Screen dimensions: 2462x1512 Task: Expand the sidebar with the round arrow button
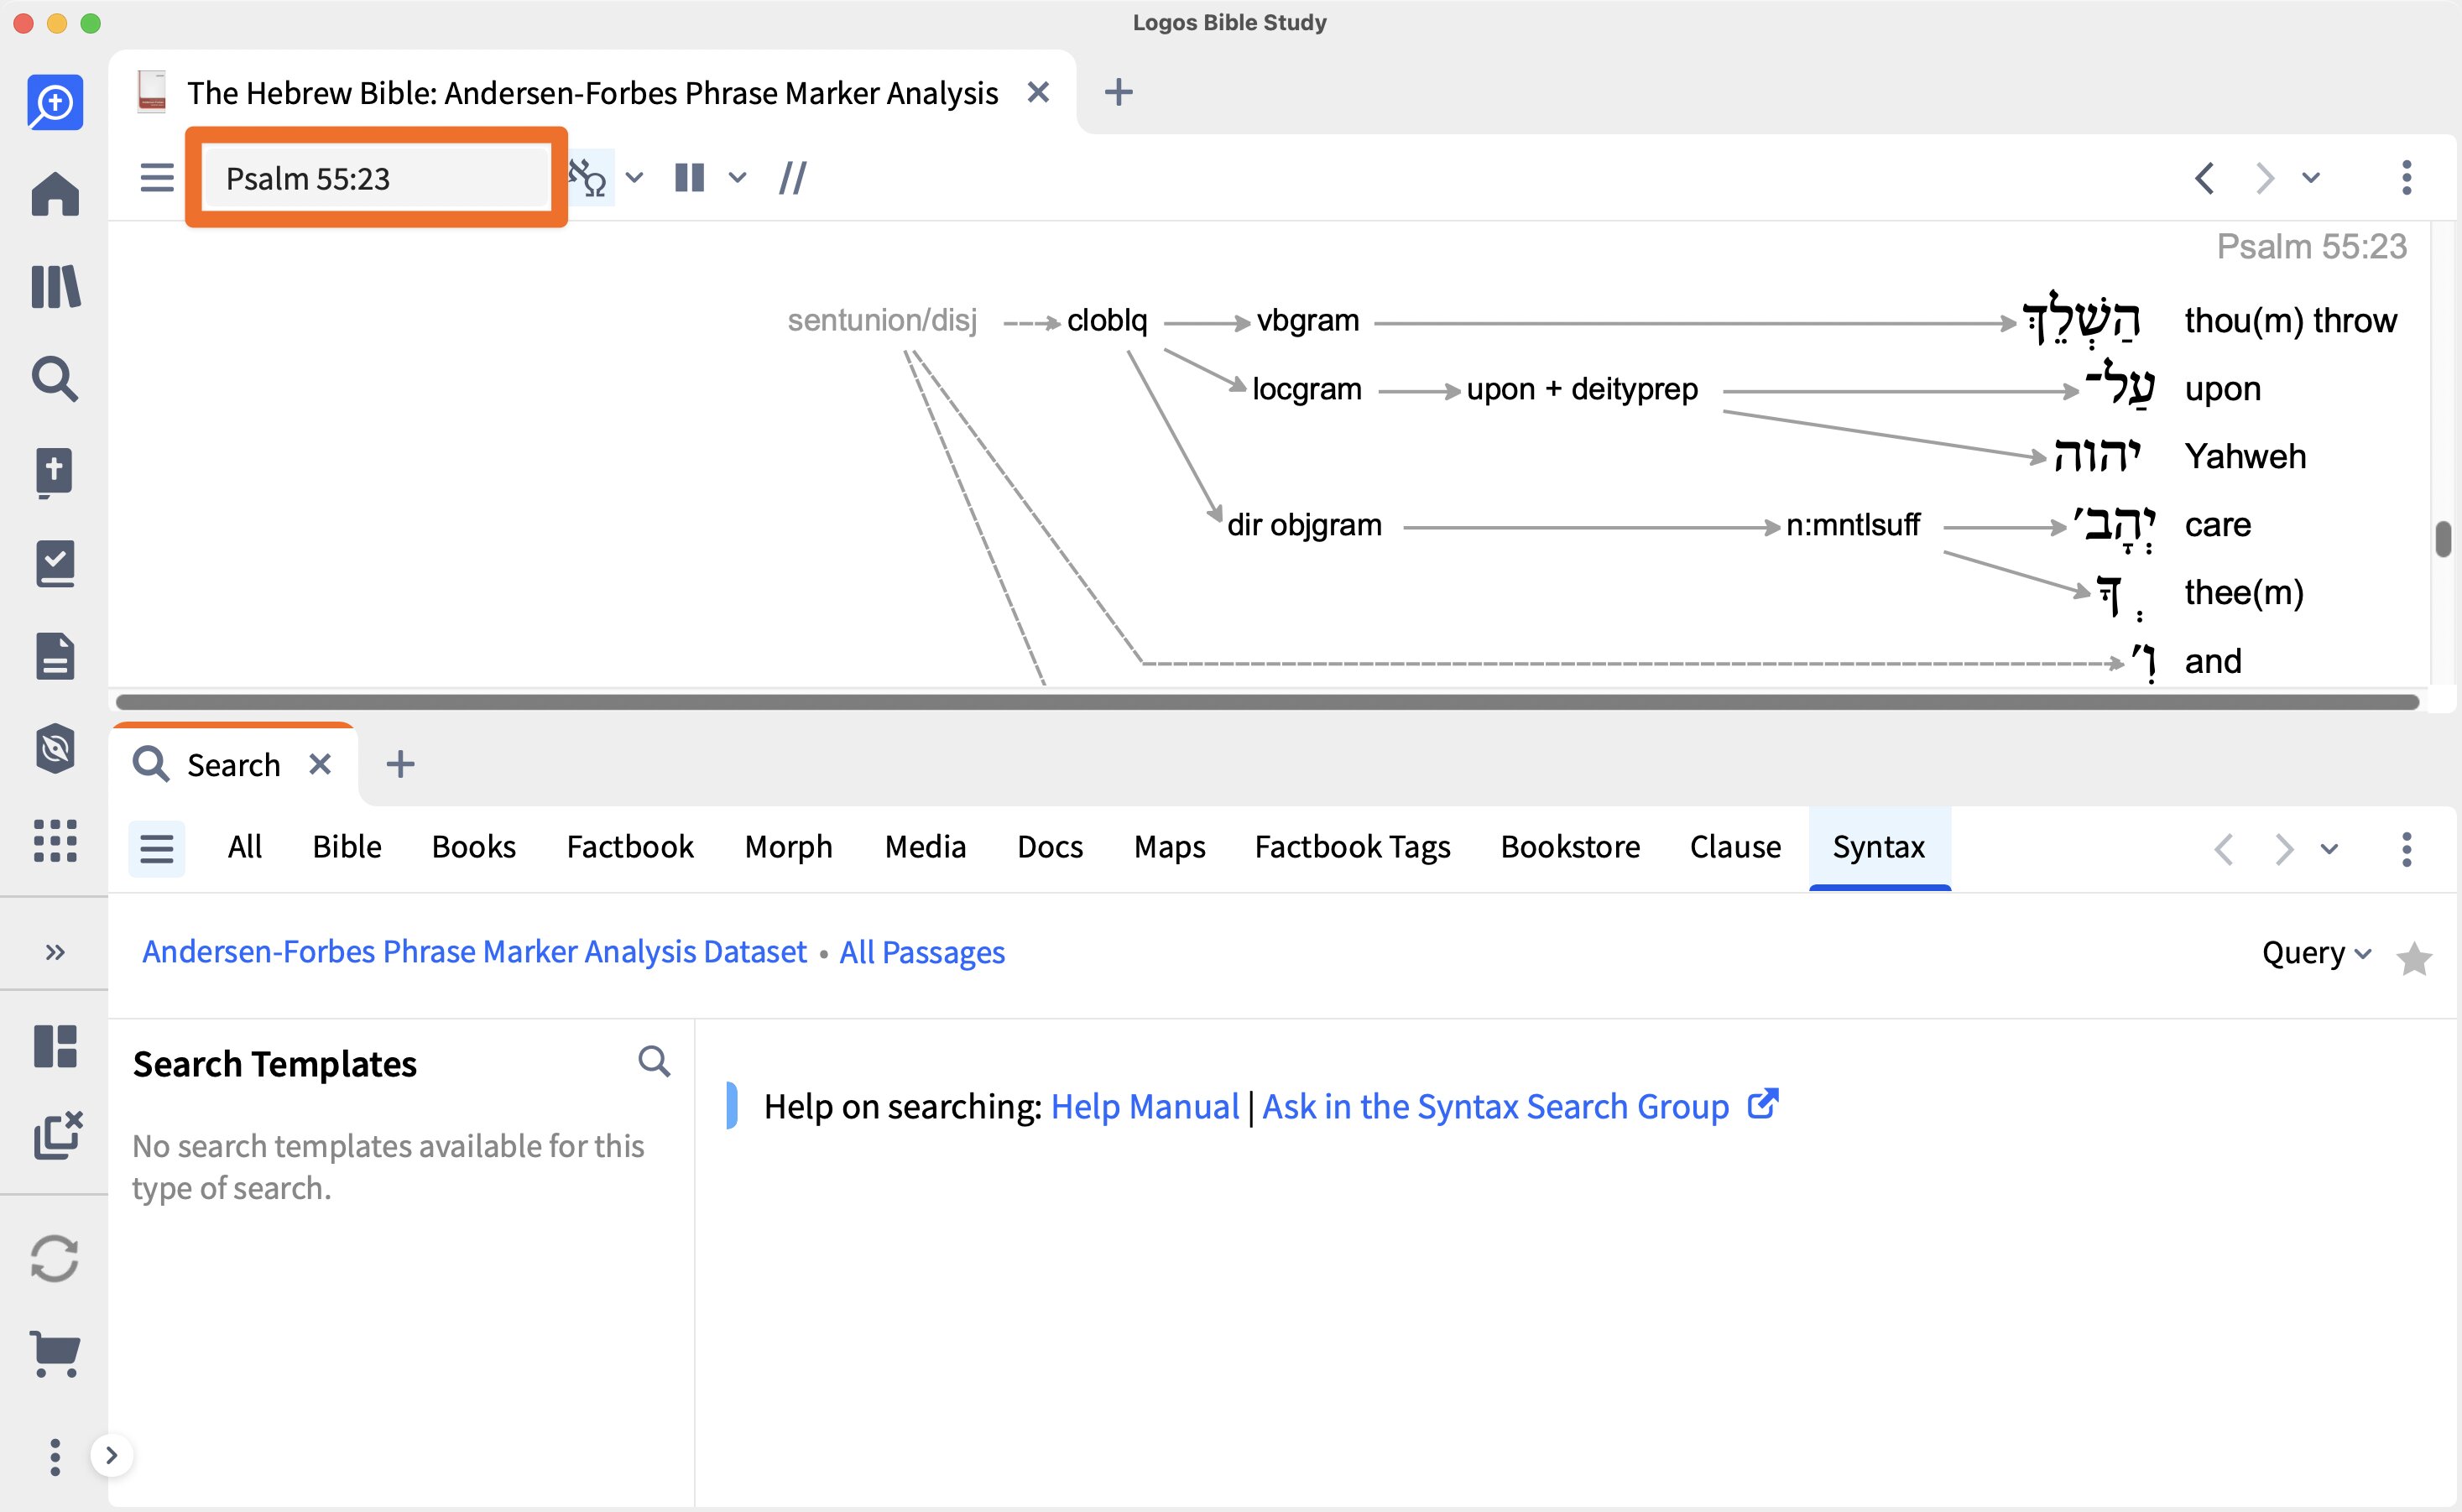(x=112, y=1455)
